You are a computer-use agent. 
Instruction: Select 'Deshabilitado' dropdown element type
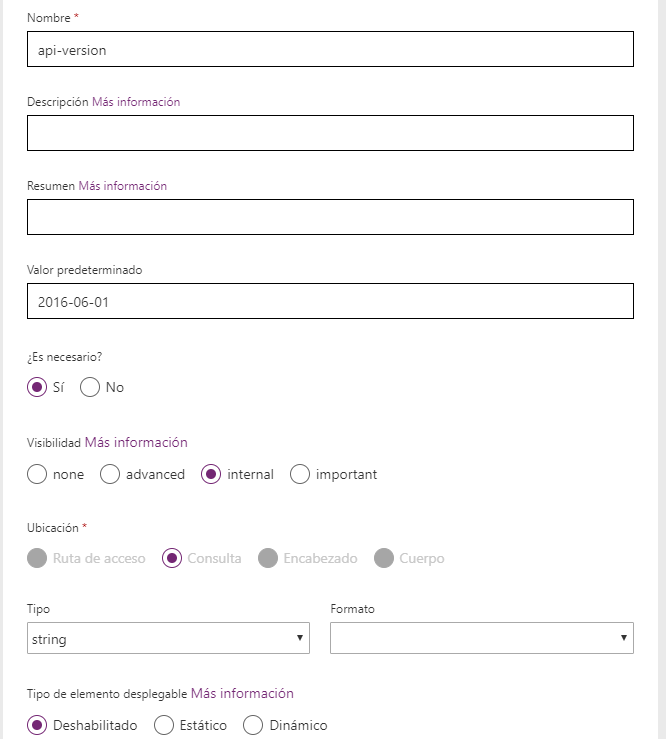(x=37, y=725)
